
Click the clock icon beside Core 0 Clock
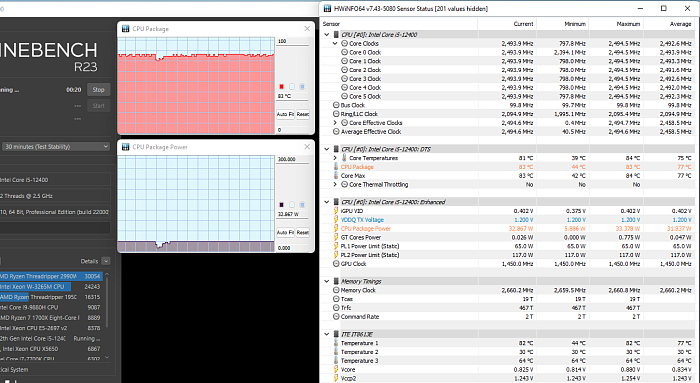pos(344,52)
